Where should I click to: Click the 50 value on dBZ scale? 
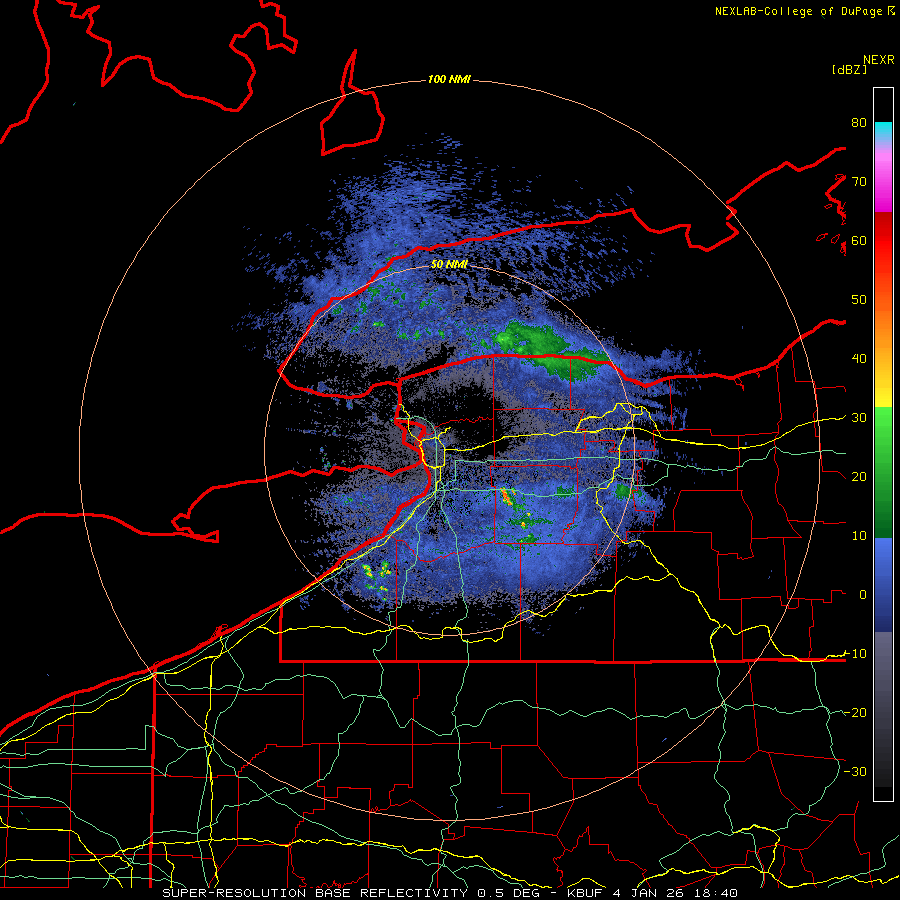click(x=859, y=300)
